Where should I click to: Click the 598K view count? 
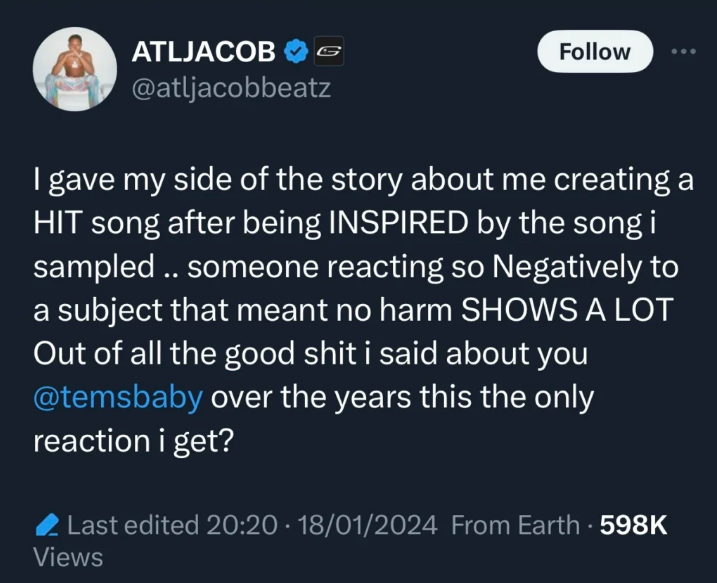click(632, 524)
